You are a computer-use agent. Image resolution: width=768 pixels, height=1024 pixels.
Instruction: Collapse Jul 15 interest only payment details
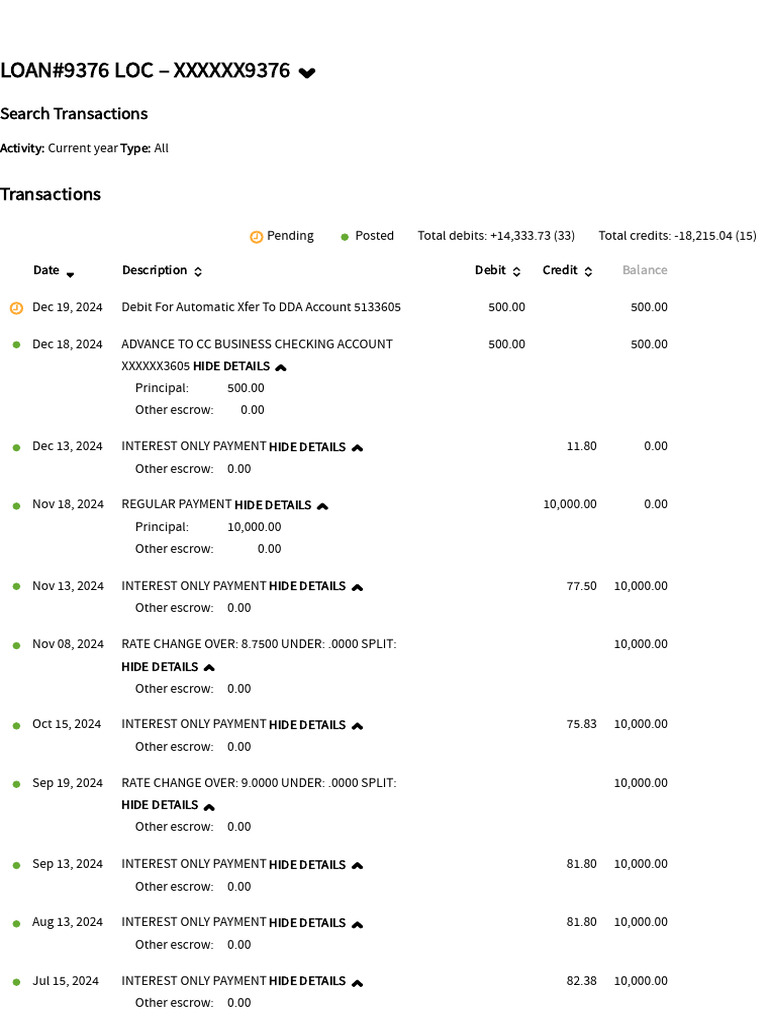click(x=316, y=982)
